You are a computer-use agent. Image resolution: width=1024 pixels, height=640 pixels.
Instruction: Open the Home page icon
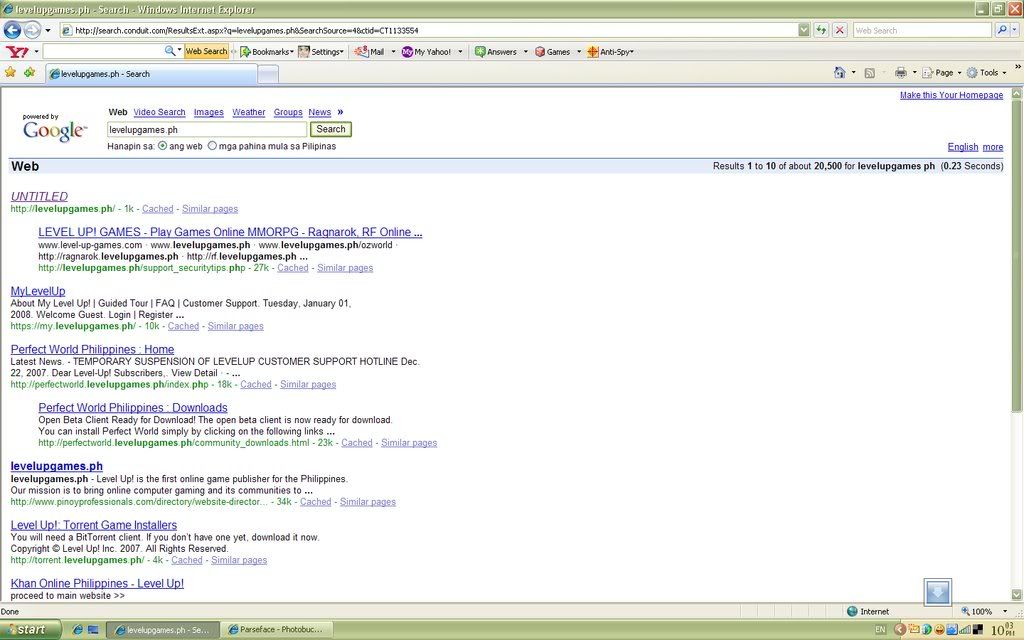pyautogui.click(x=840, y=73)
